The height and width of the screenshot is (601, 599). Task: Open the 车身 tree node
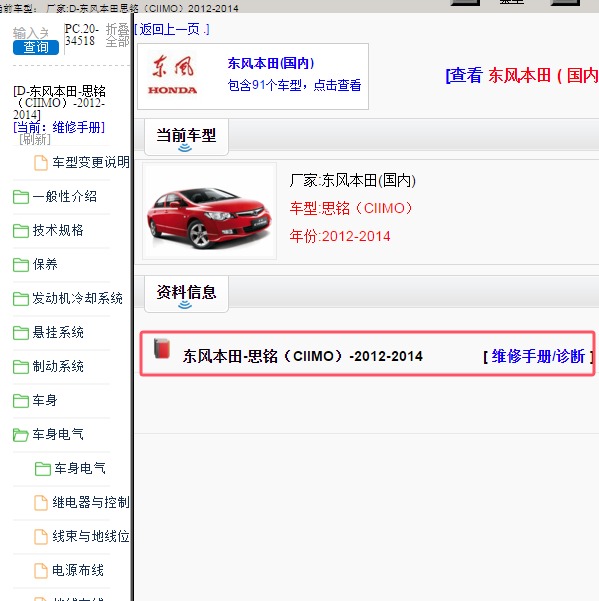pos(45,400)
